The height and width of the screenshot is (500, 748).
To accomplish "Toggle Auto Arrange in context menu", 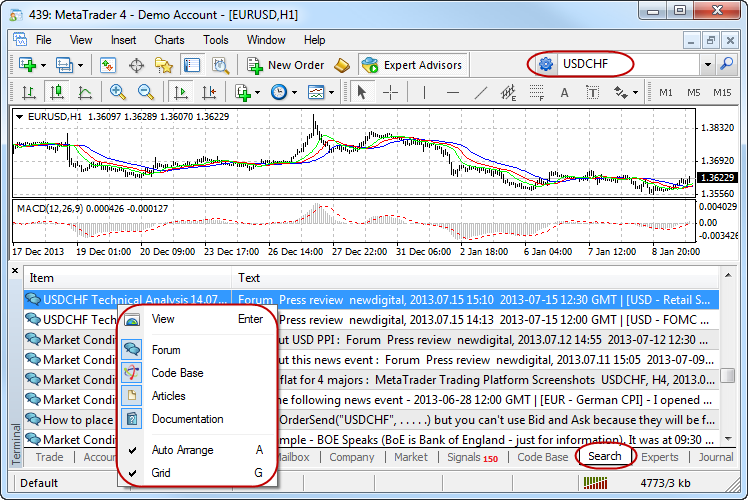I will (x=182, y=450).
